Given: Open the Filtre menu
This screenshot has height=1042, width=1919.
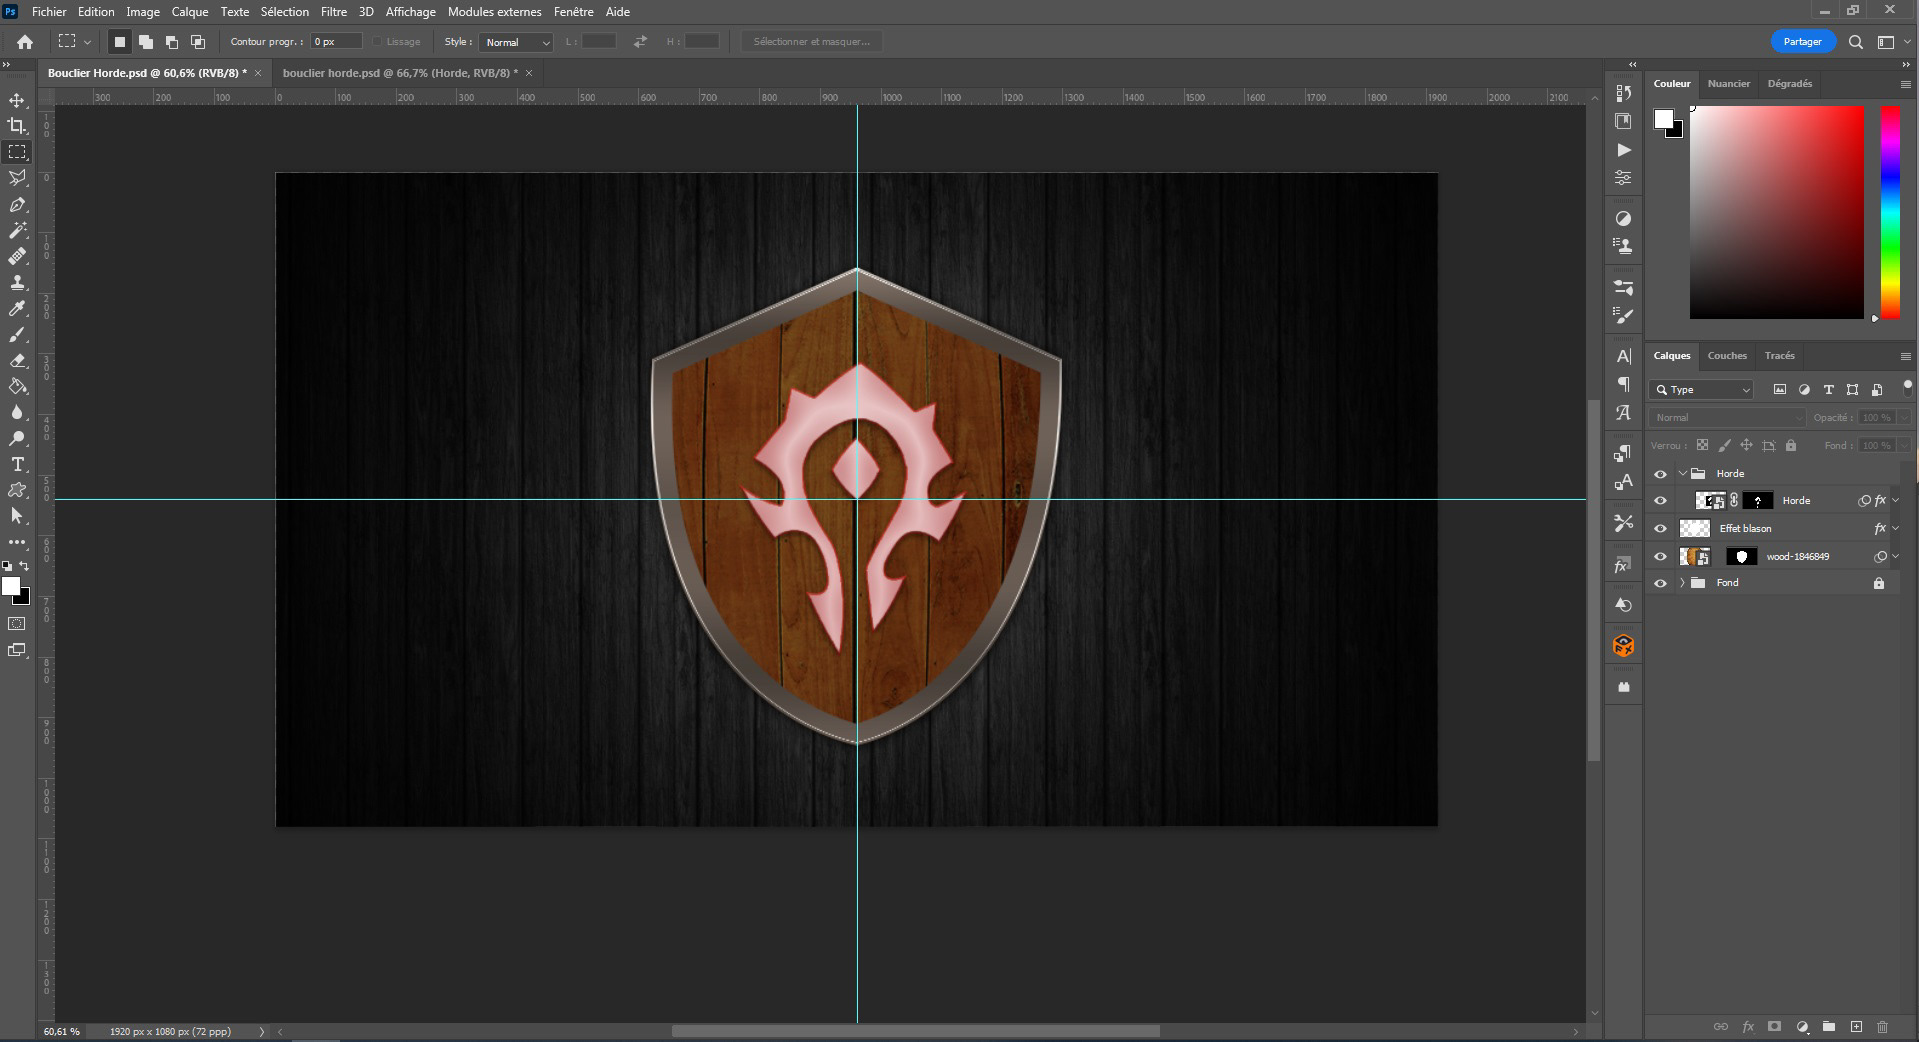Looking at the screenshot, I should pos(334,12).
